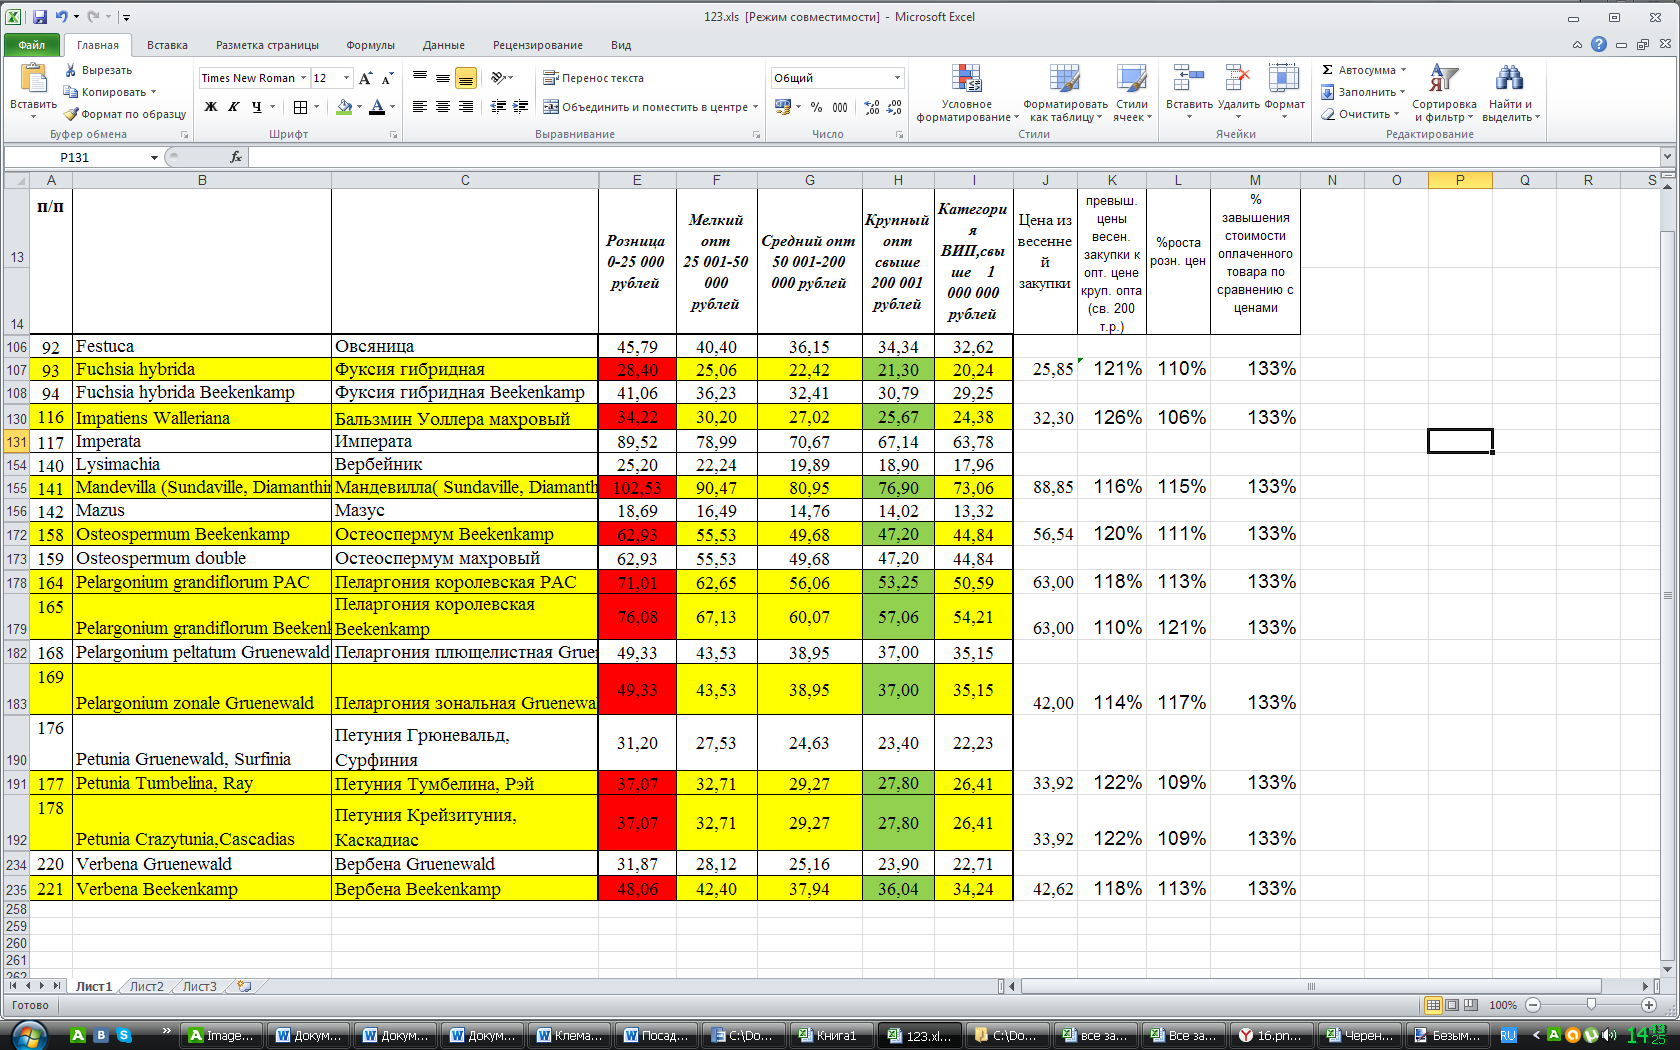Click the Fill (Заполнить) button

tap(1363, 92)
